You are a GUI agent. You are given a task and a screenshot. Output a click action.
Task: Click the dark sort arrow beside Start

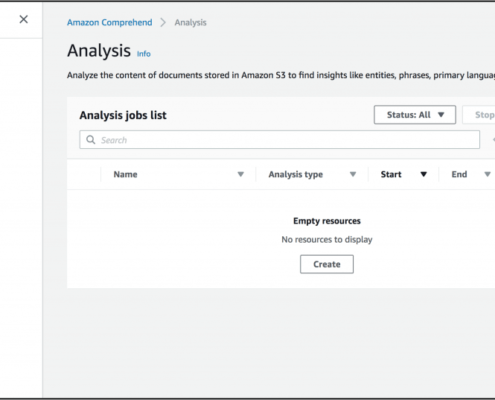pyautogui.click(x=424, y=174)
